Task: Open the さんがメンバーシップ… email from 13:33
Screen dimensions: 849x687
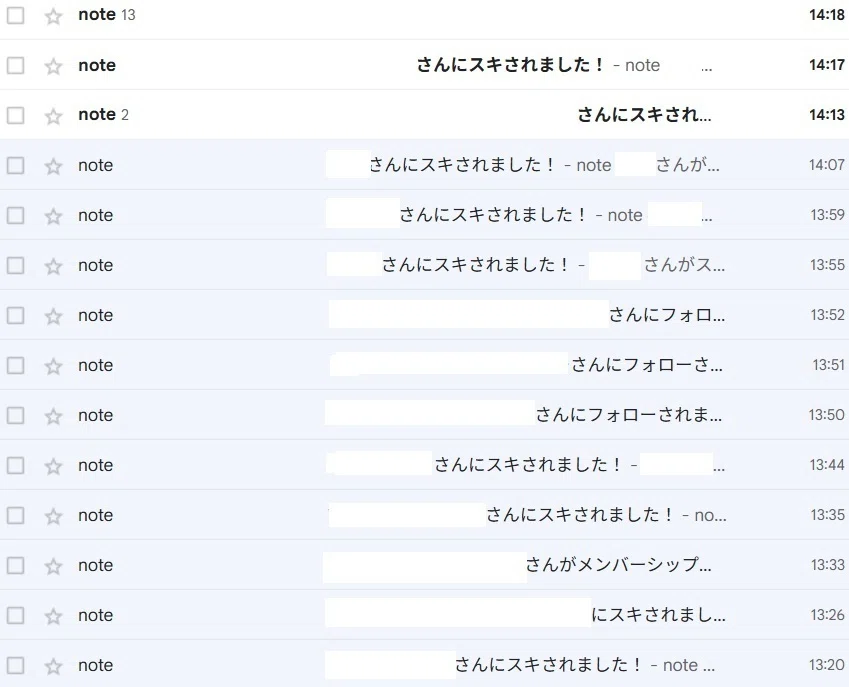Action: [618, 565]
